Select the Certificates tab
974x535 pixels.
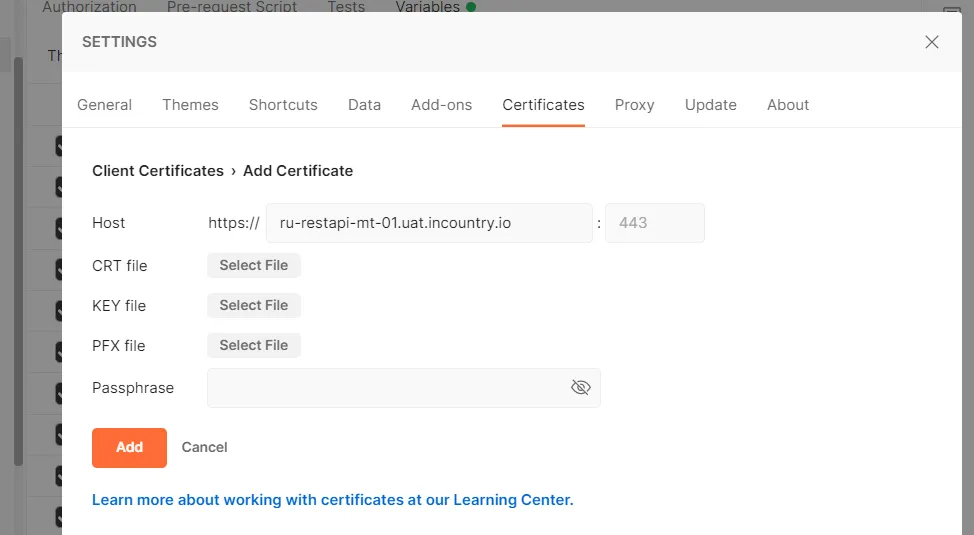[544, 104]
